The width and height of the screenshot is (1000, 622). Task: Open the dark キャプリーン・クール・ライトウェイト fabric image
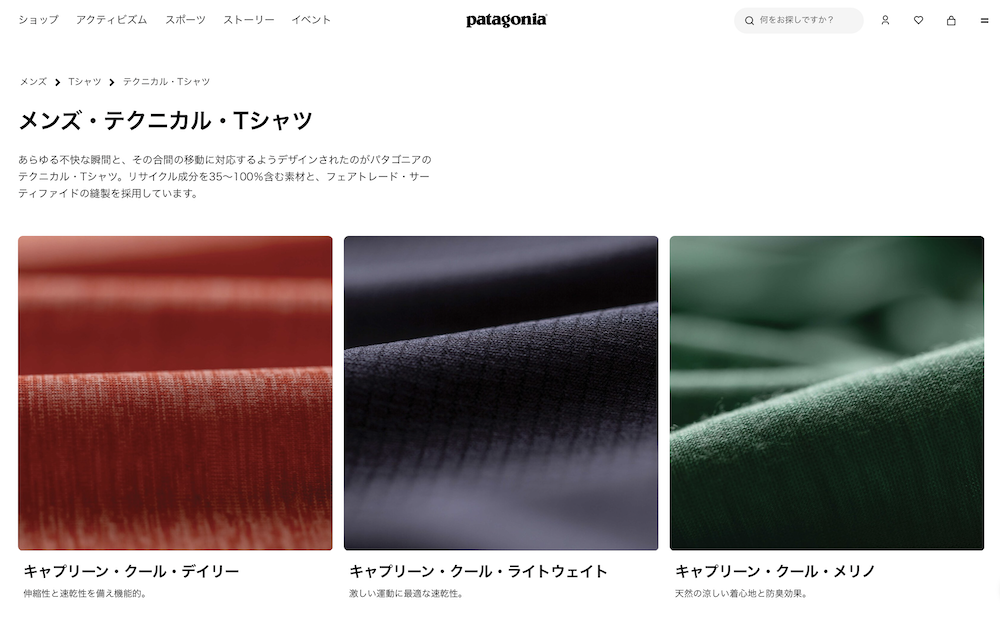(x=501, y=393)
